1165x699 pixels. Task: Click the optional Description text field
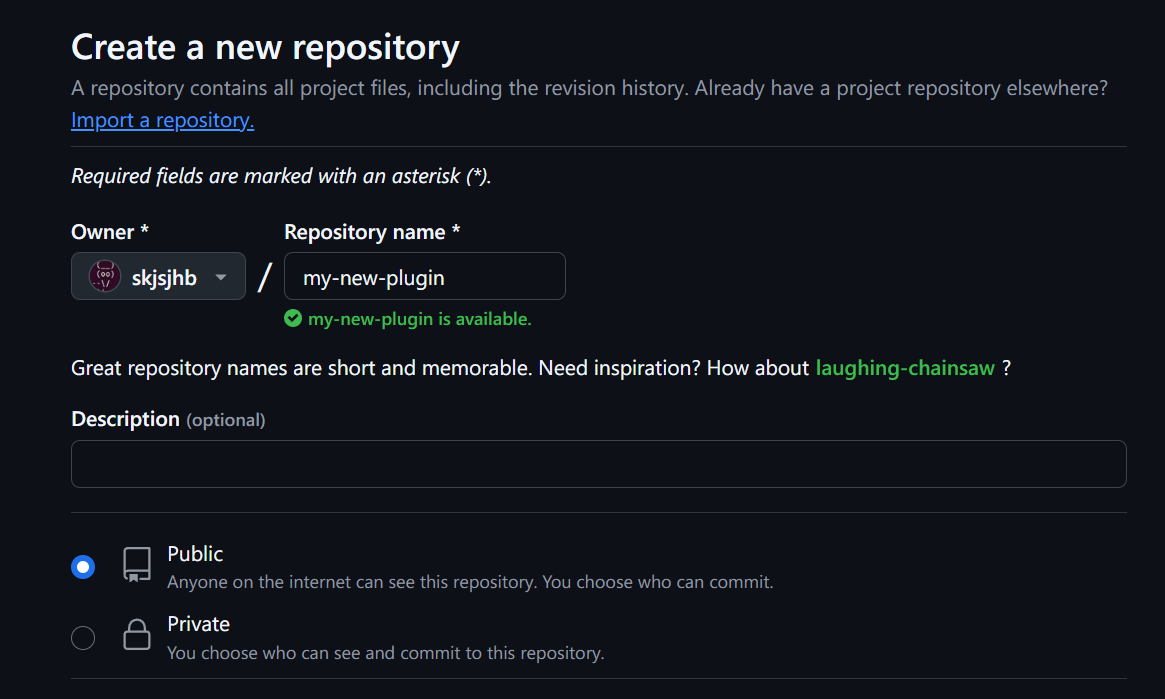coord(598,463)
